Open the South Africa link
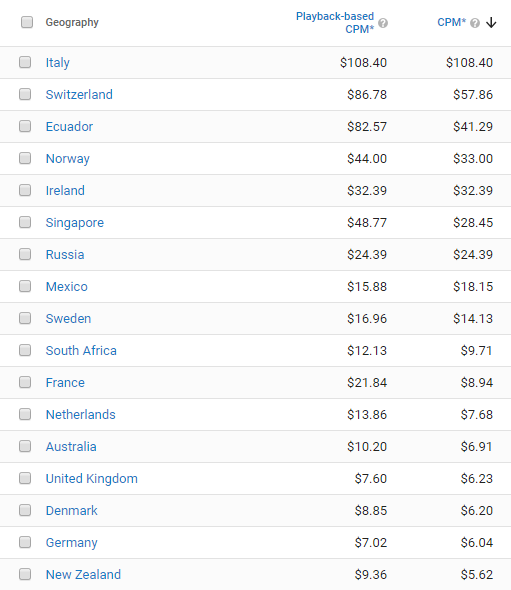 pyautogui.click(x=81, y=351)
